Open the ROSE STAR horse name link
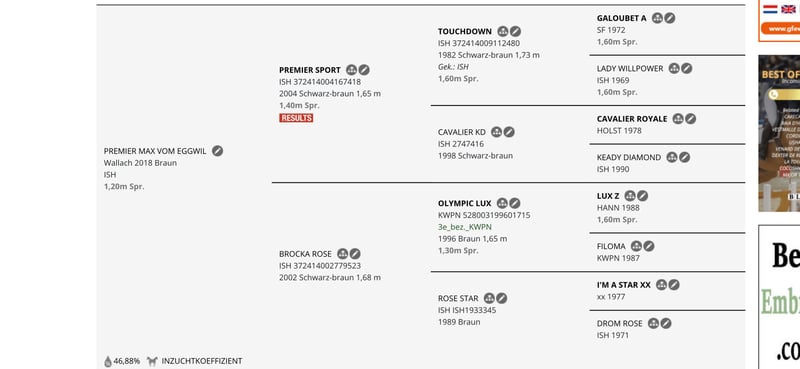 point(458,299)
